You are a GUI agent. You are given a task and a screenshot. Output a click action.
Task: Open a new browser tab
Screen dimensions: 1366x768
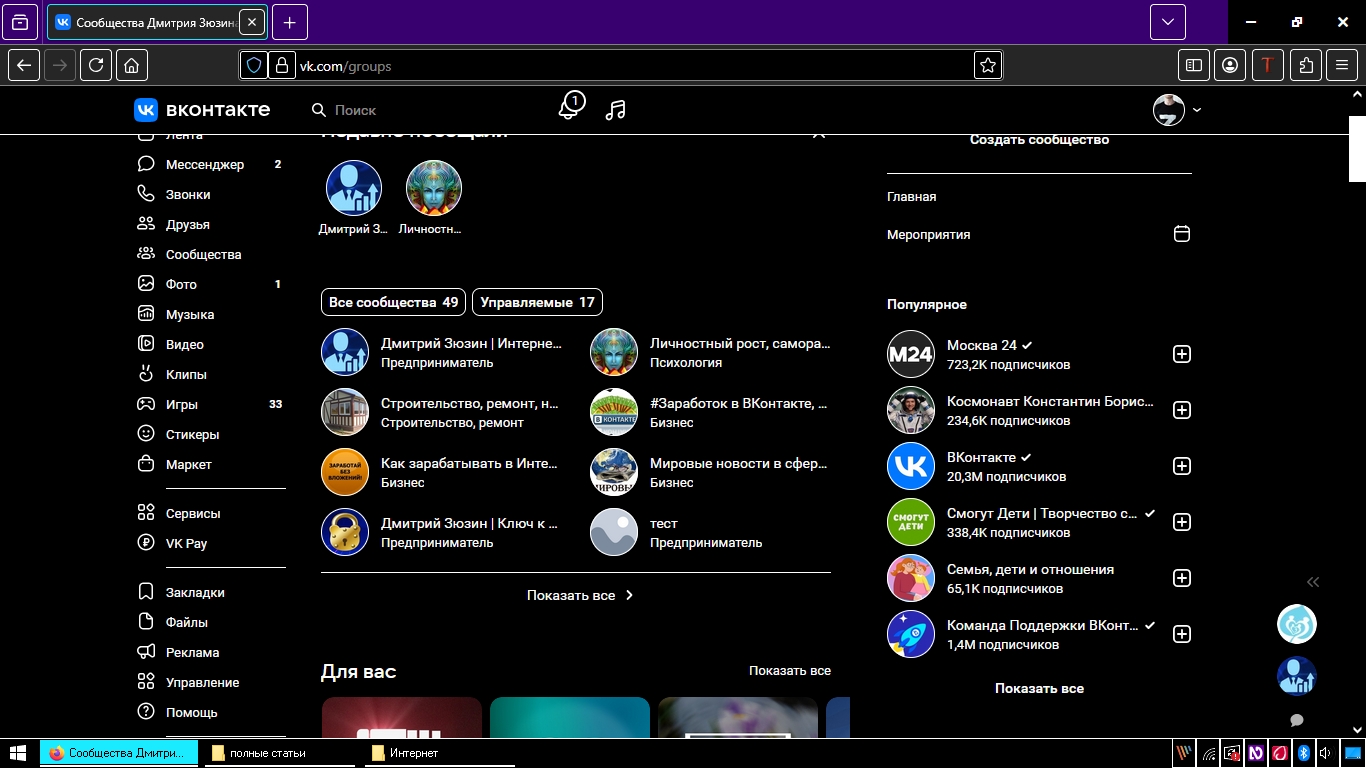pos(290,22)
